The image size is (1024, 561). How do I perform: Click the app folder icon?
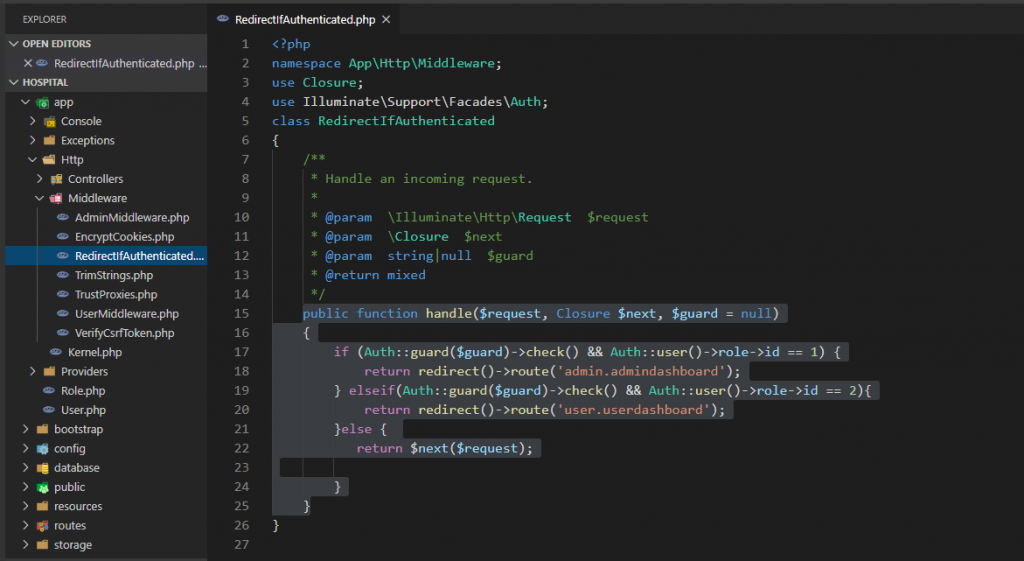[43, 102]
